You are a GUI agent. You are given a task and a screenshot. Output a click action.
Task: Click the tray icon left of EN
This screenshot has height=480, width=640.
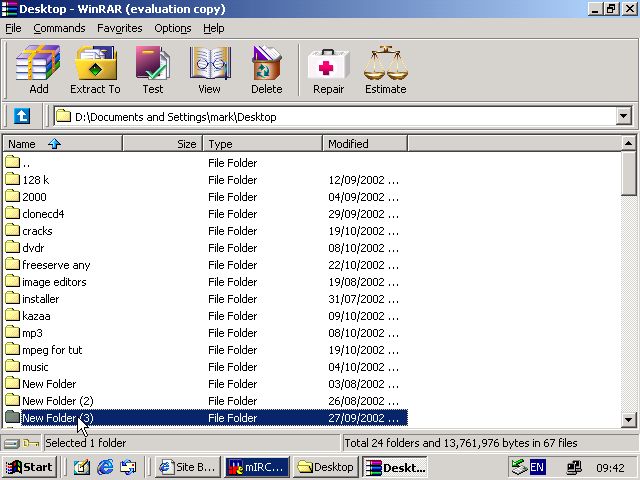click(520, 467)
